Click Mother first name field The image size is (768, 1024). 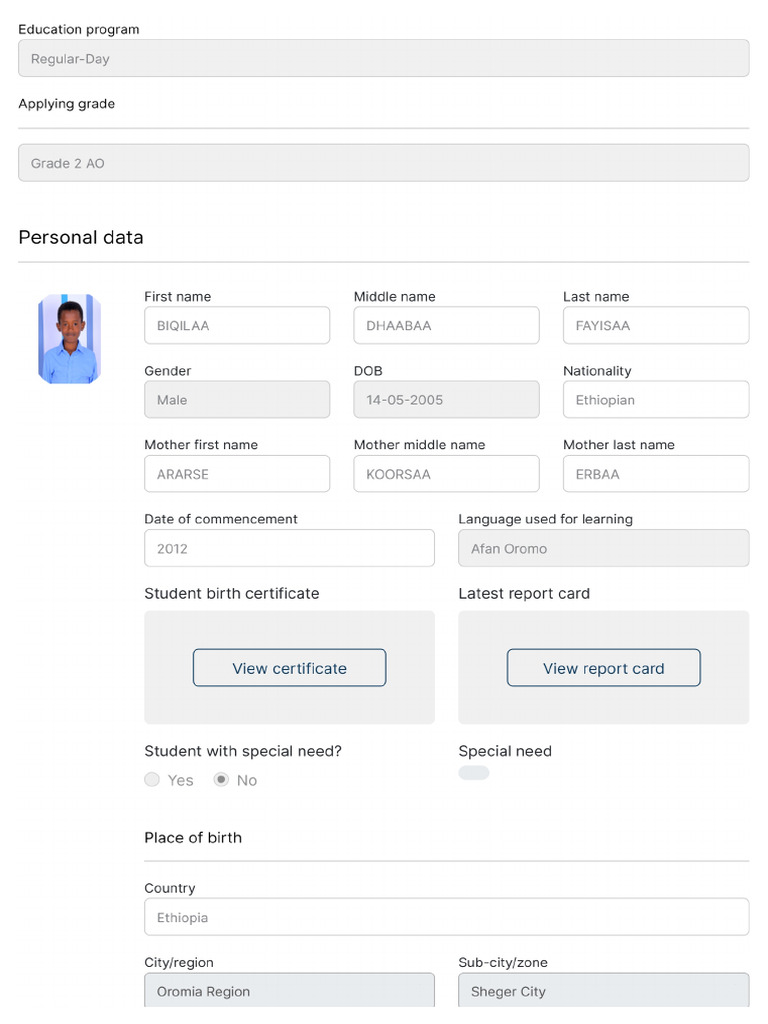click(237, 474)
